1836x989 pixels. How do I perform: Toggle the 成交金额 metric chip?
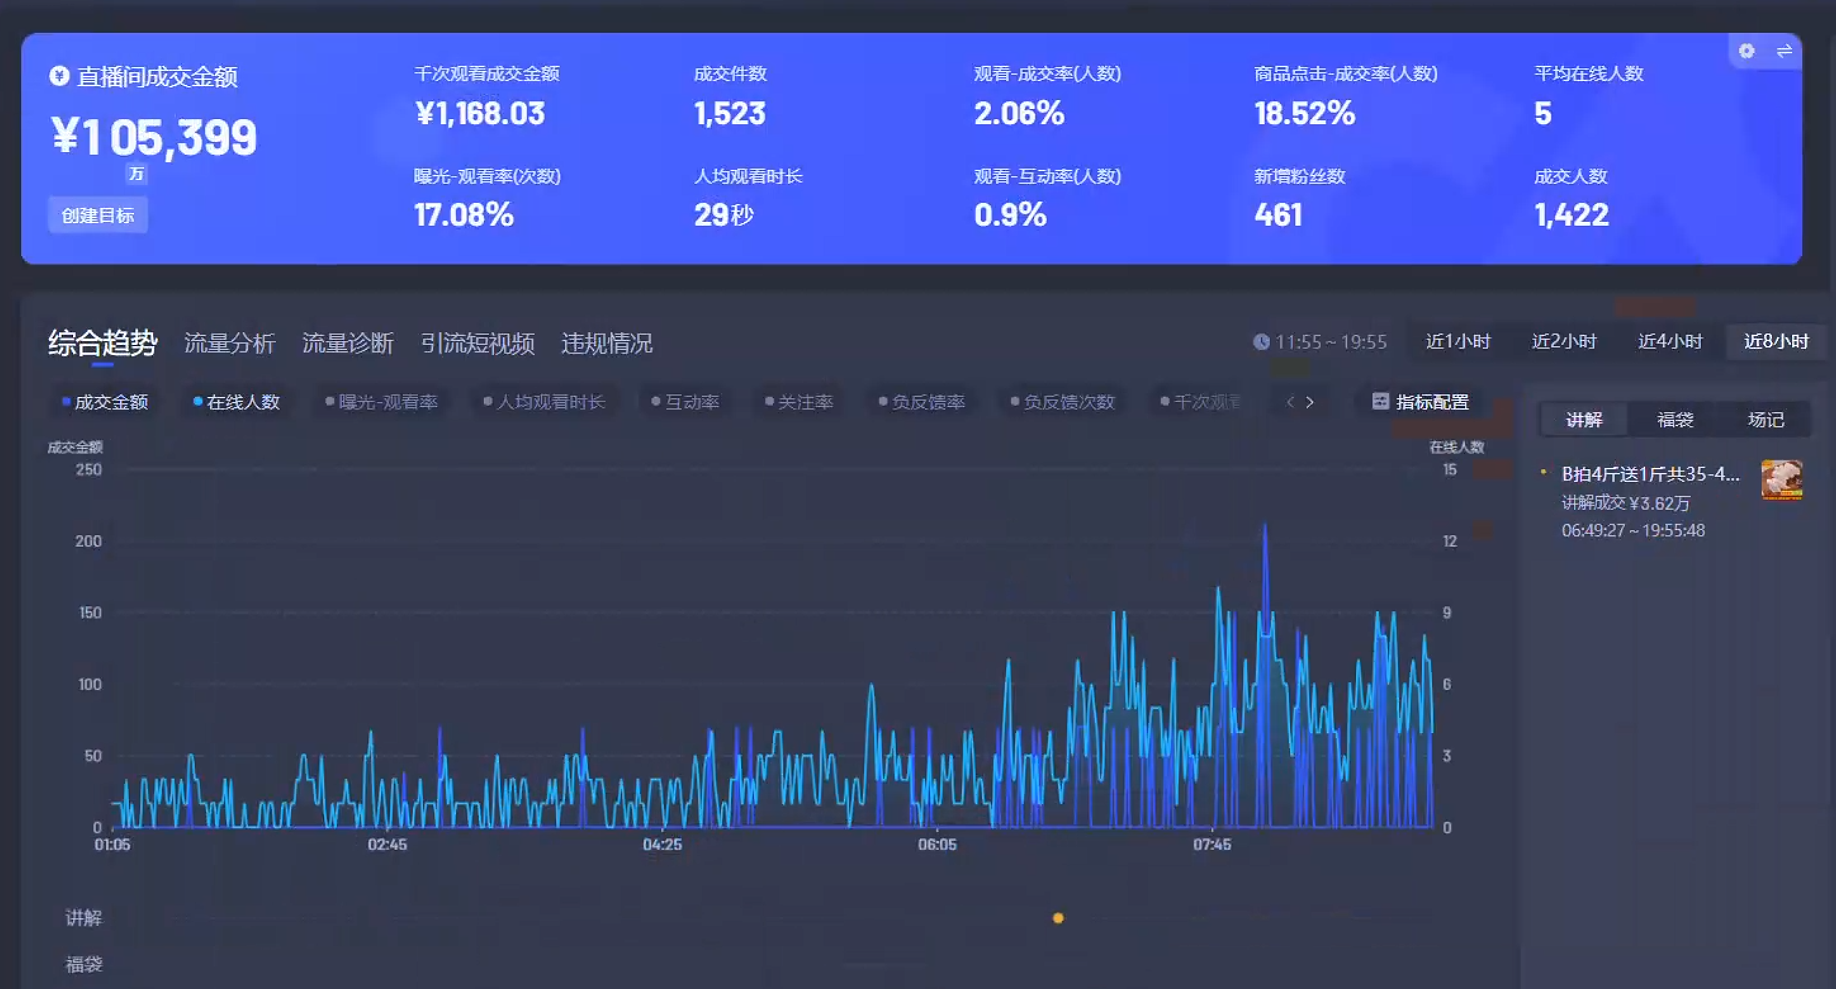105,402
